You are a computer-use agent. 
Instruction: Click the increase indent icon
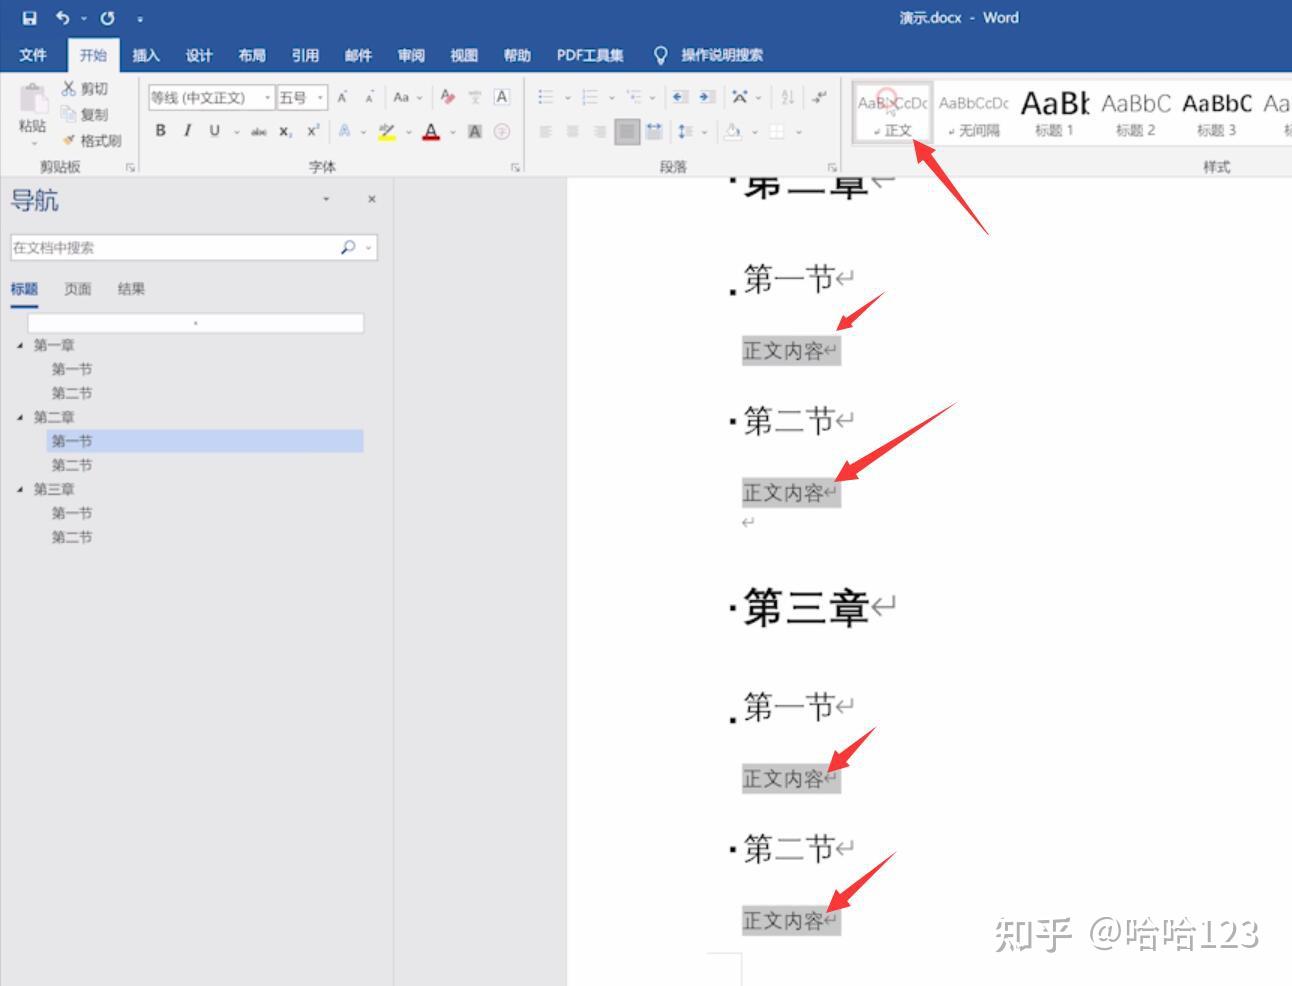pos(707,97)
